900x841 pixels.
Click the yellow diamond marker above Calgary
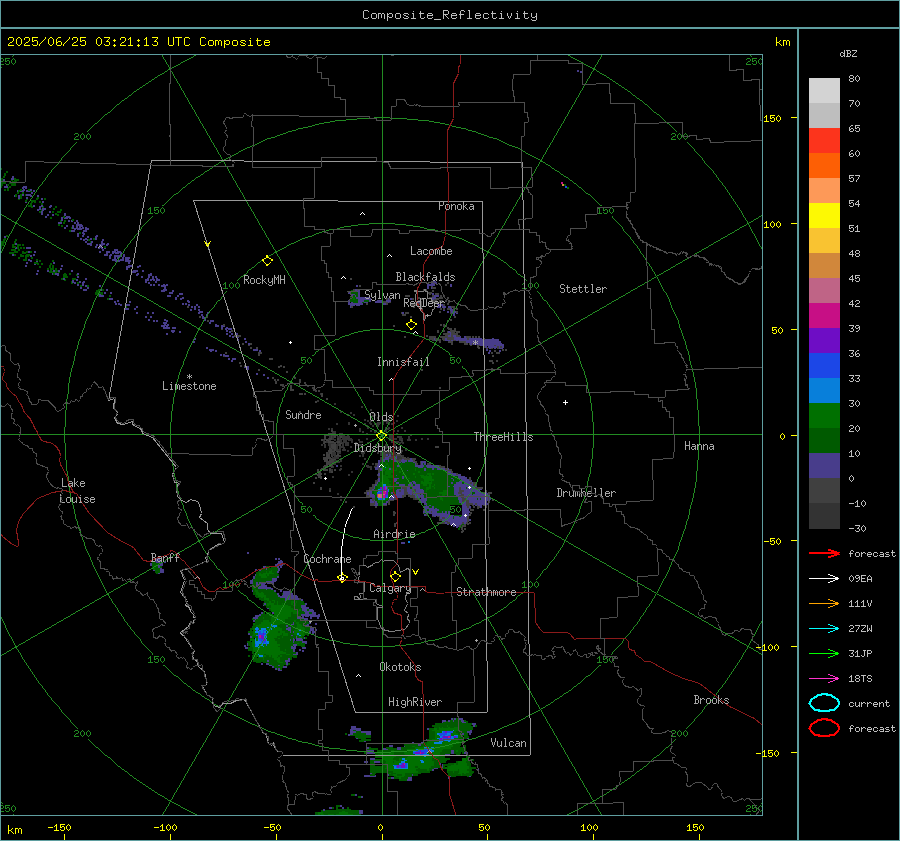395,576
